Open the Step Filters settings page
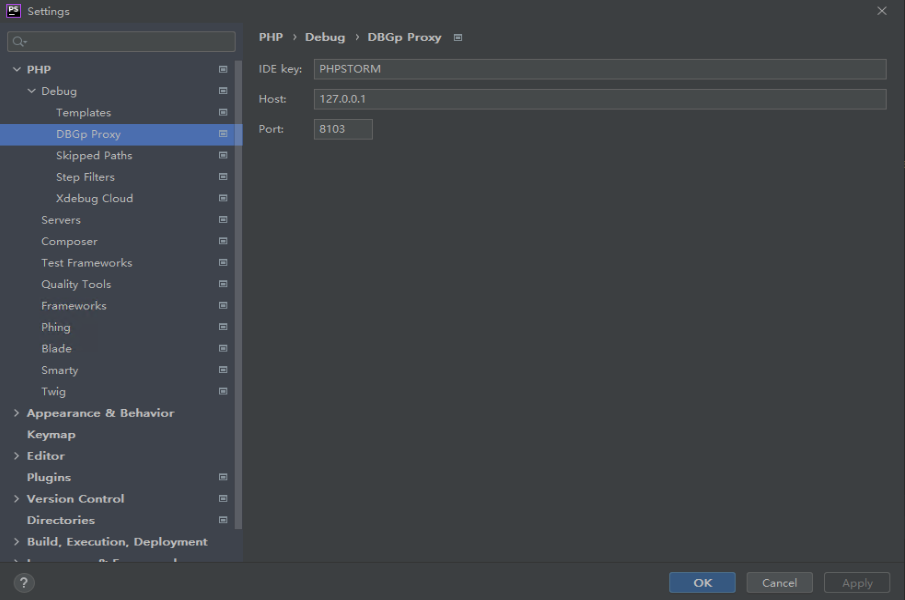 85,177
